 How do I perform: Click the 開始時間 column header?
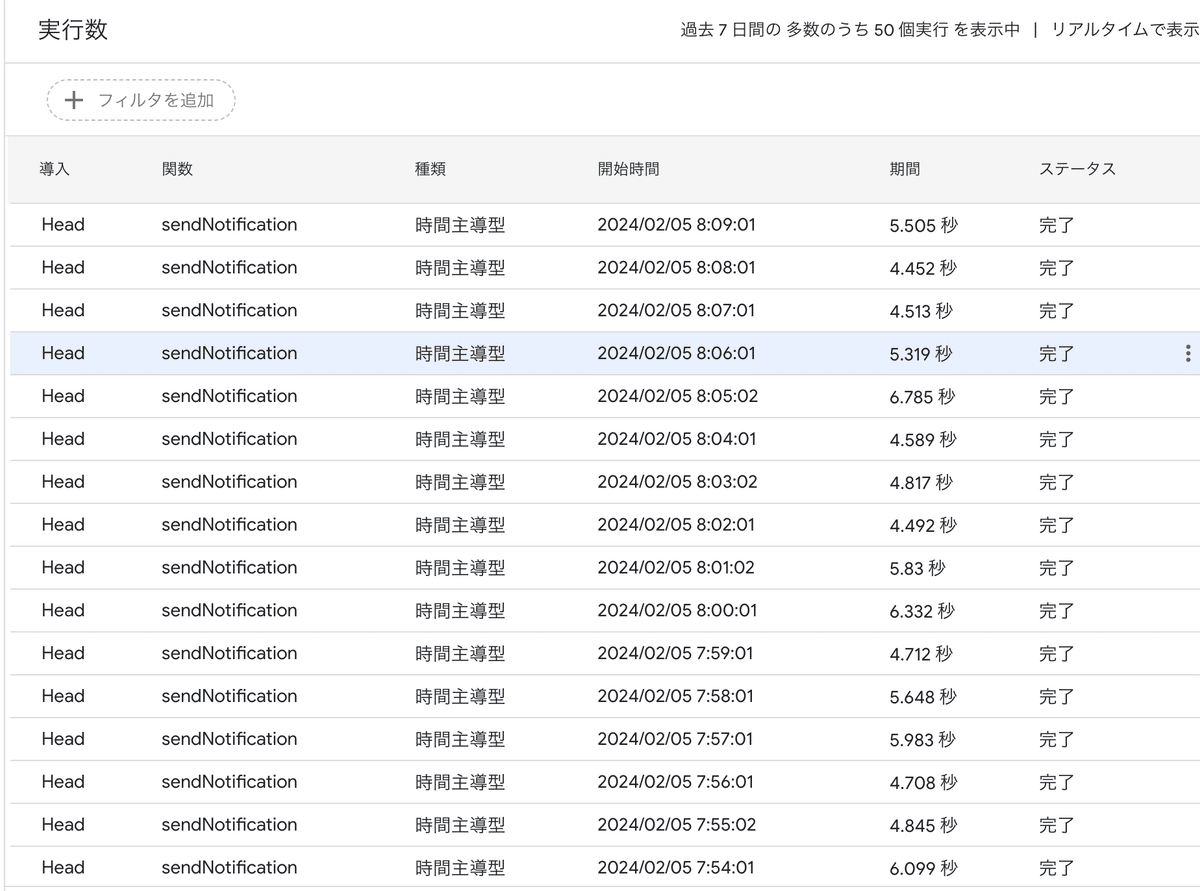pyautogui.click(x=628, y=169)
